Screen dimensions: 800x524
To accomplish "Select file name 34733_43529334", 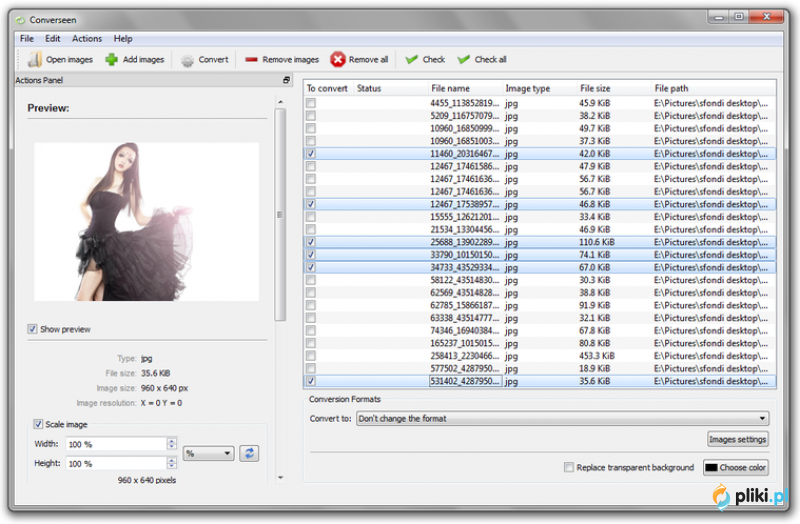I will coord(465,267).
